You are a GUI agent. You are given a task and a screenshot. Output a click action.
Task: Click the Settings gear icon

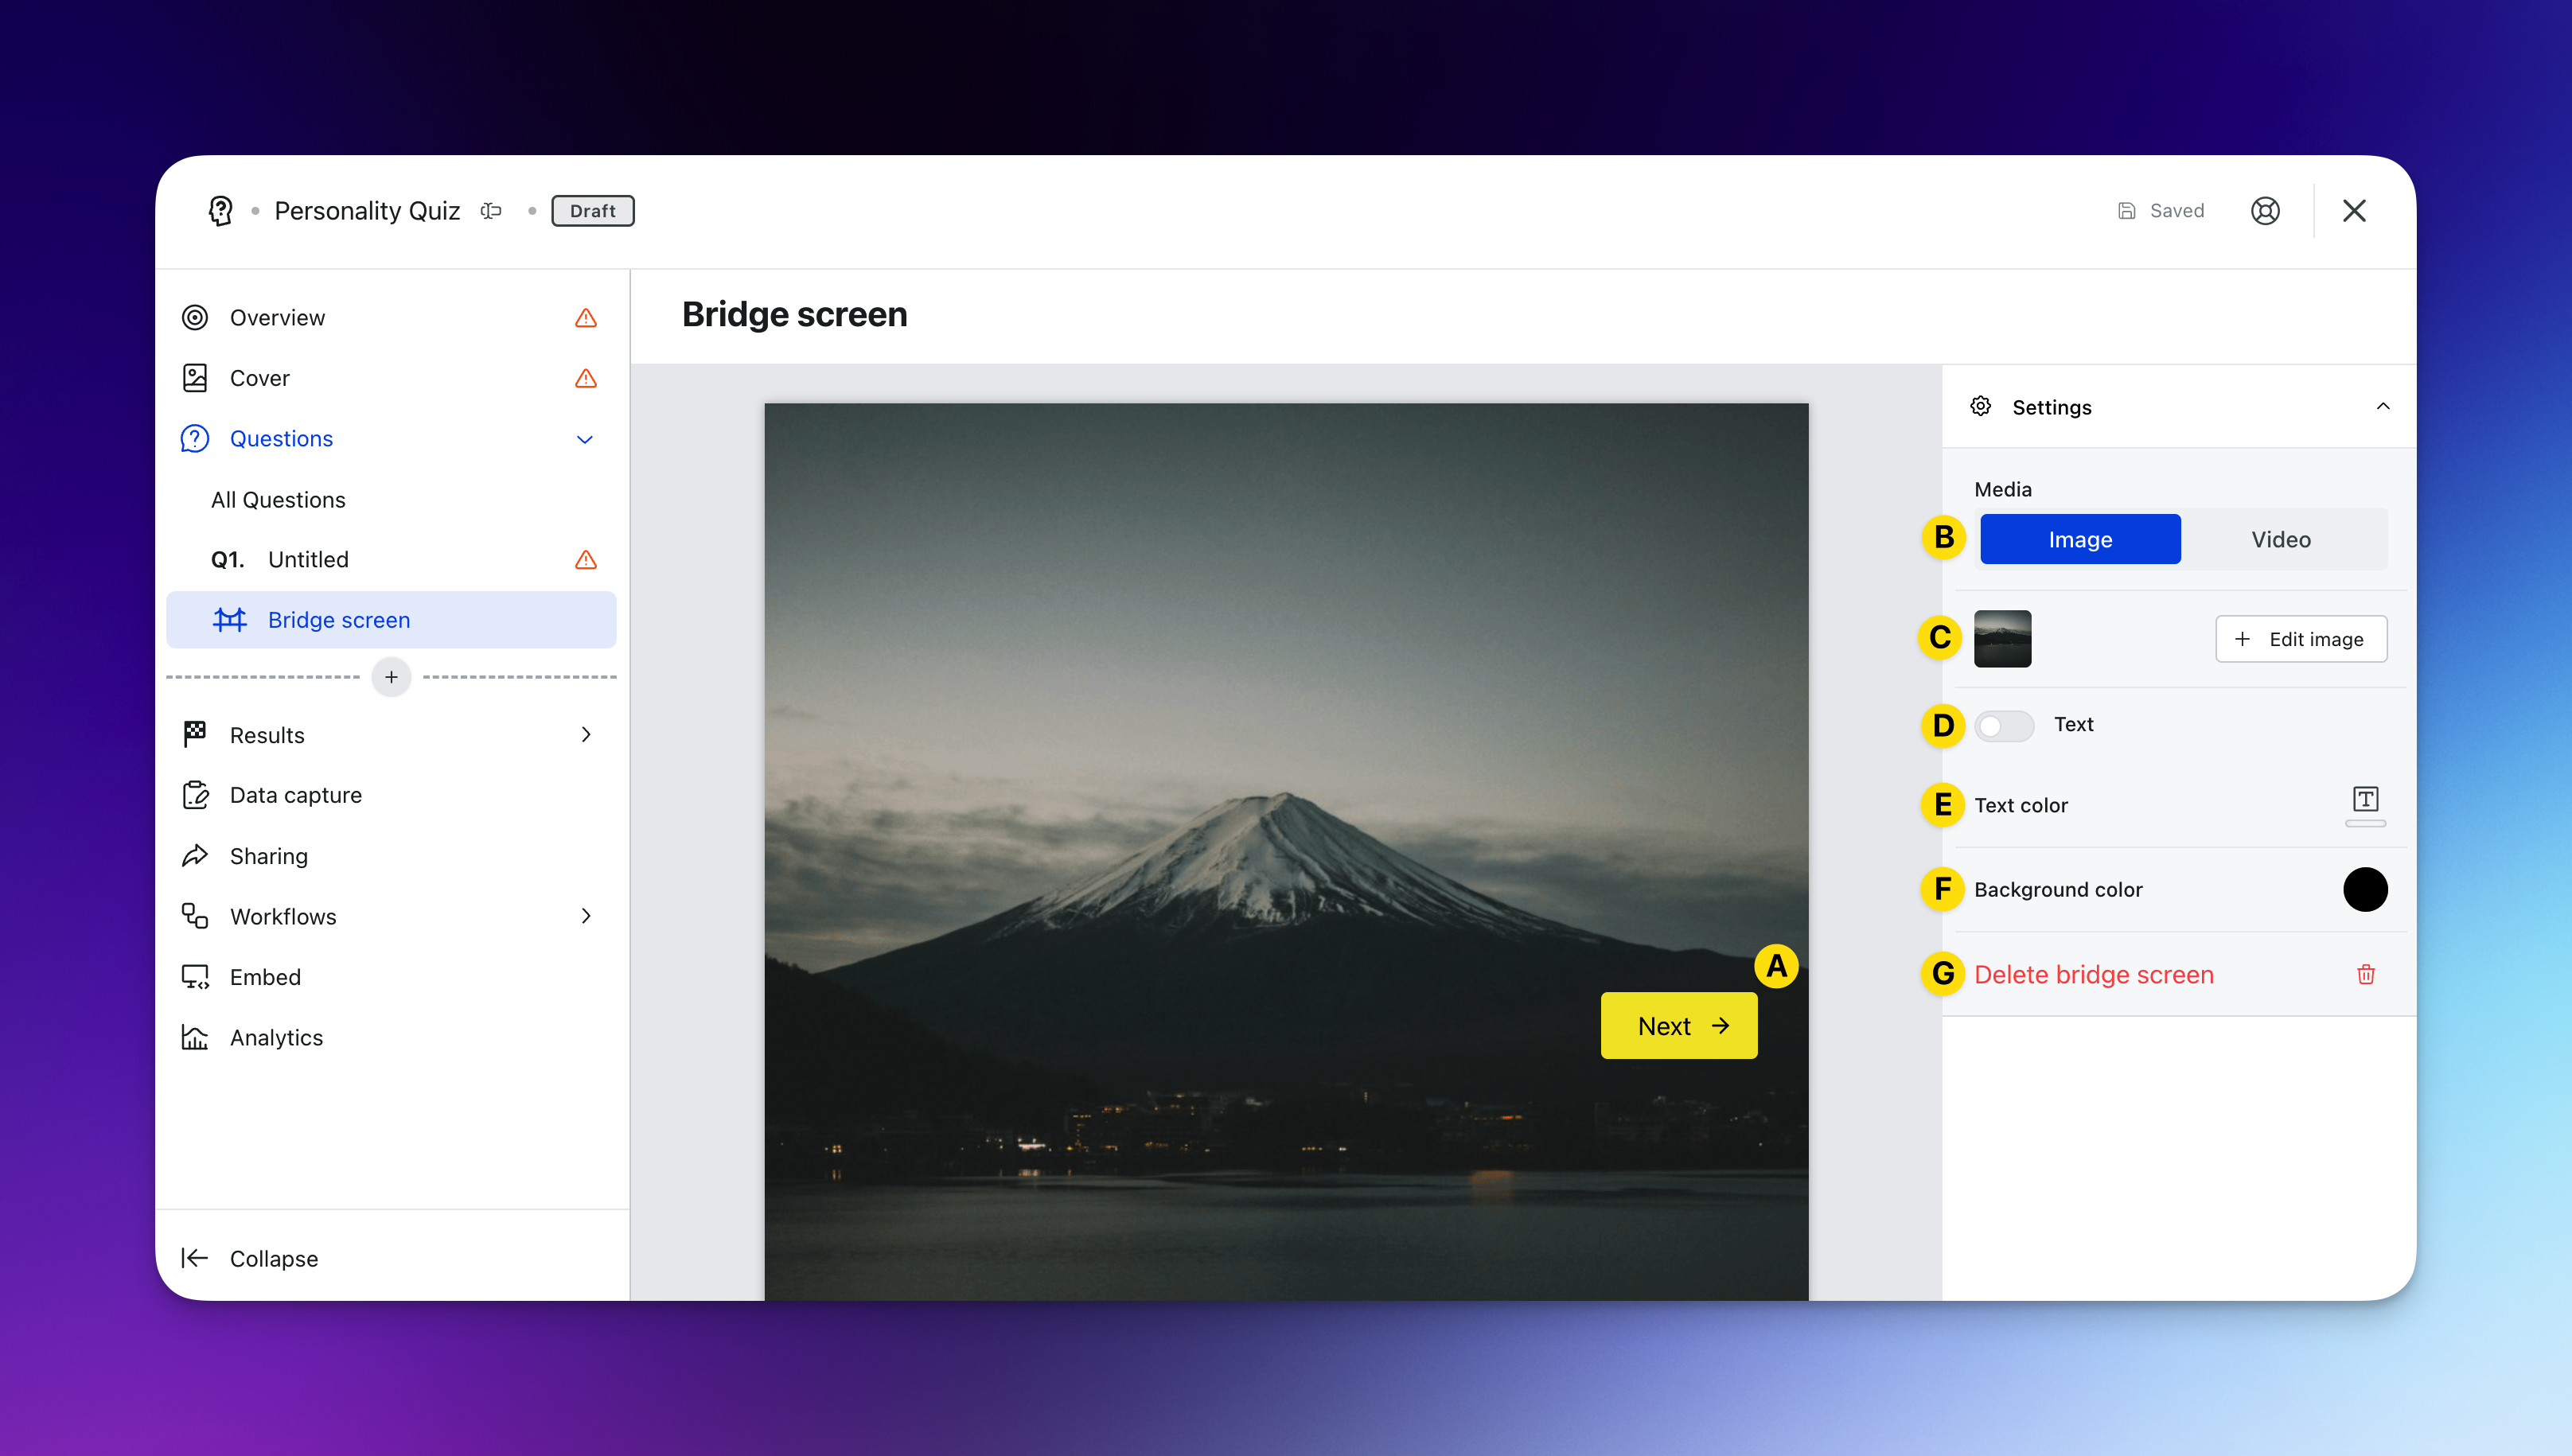click(1980, 406)
